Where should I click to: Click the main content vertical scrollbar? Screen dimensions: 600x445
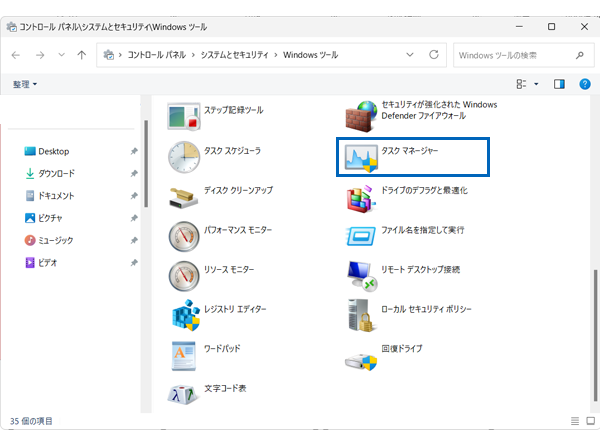(x=595, y=335)
